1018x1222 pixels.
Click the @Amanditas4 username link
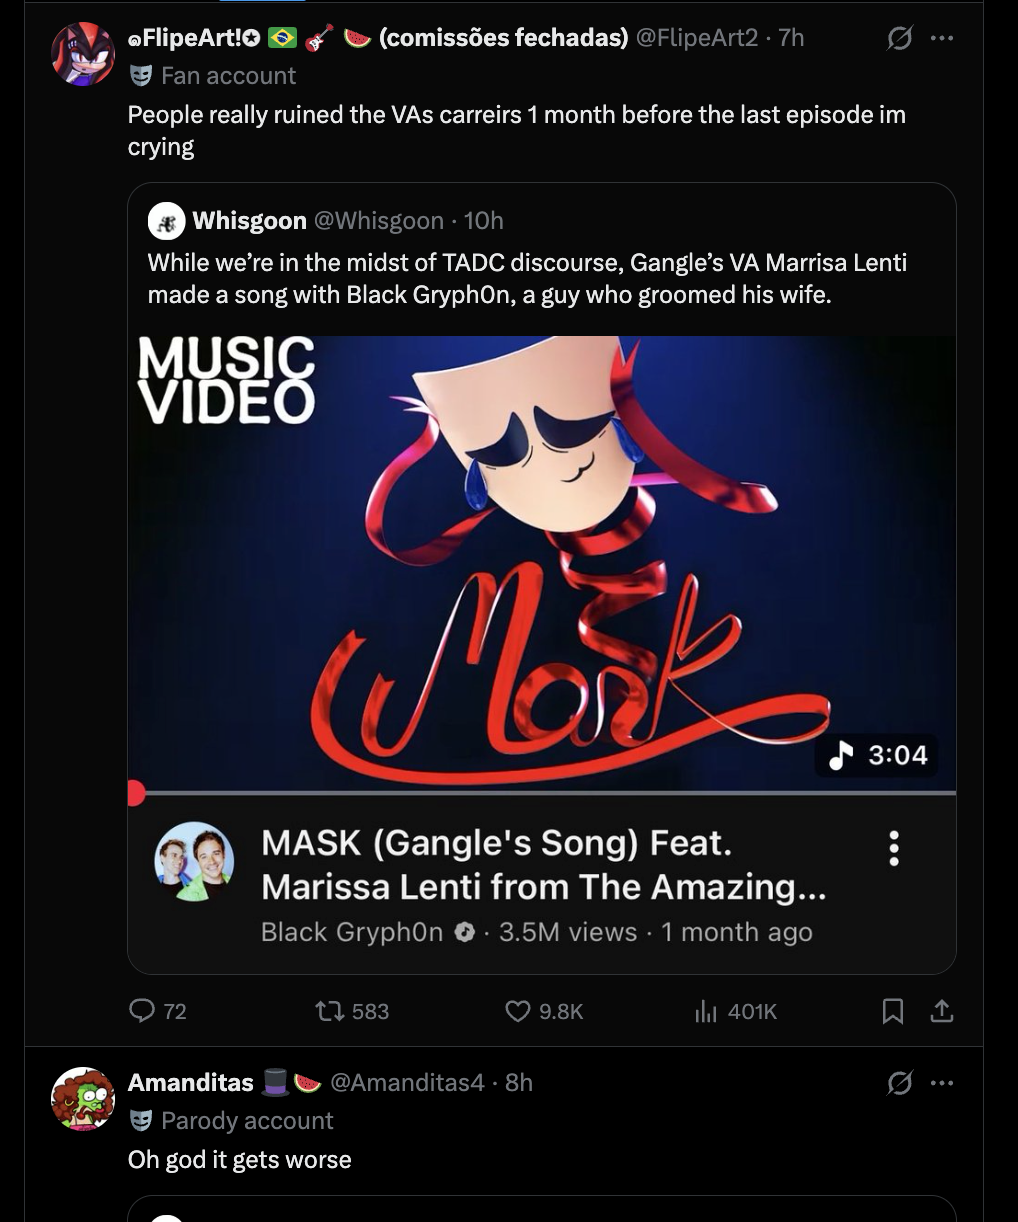[407, 1082]
